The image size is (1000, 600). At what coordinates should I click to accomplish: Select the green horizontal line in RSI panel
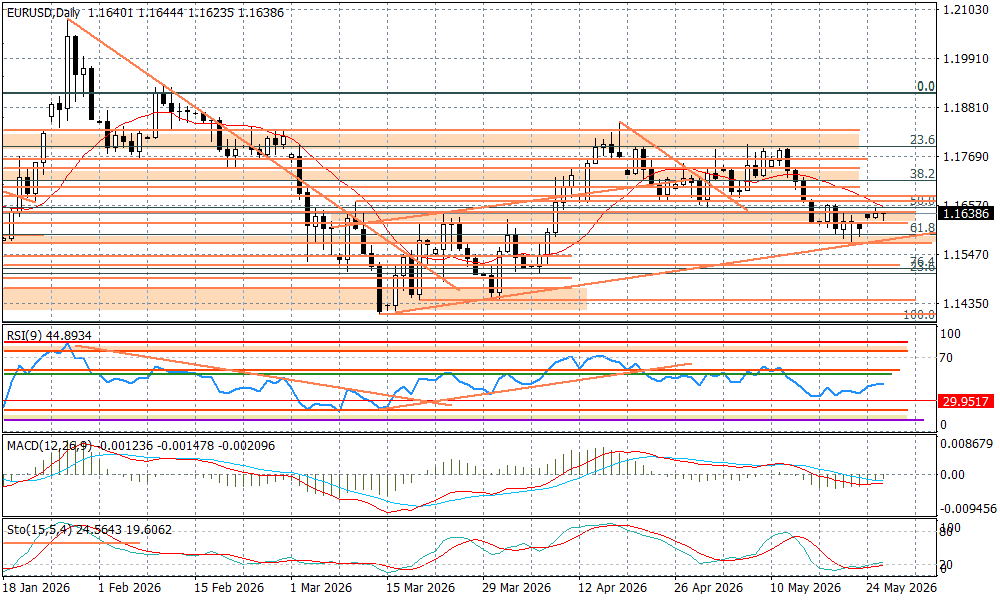(448, 374)
